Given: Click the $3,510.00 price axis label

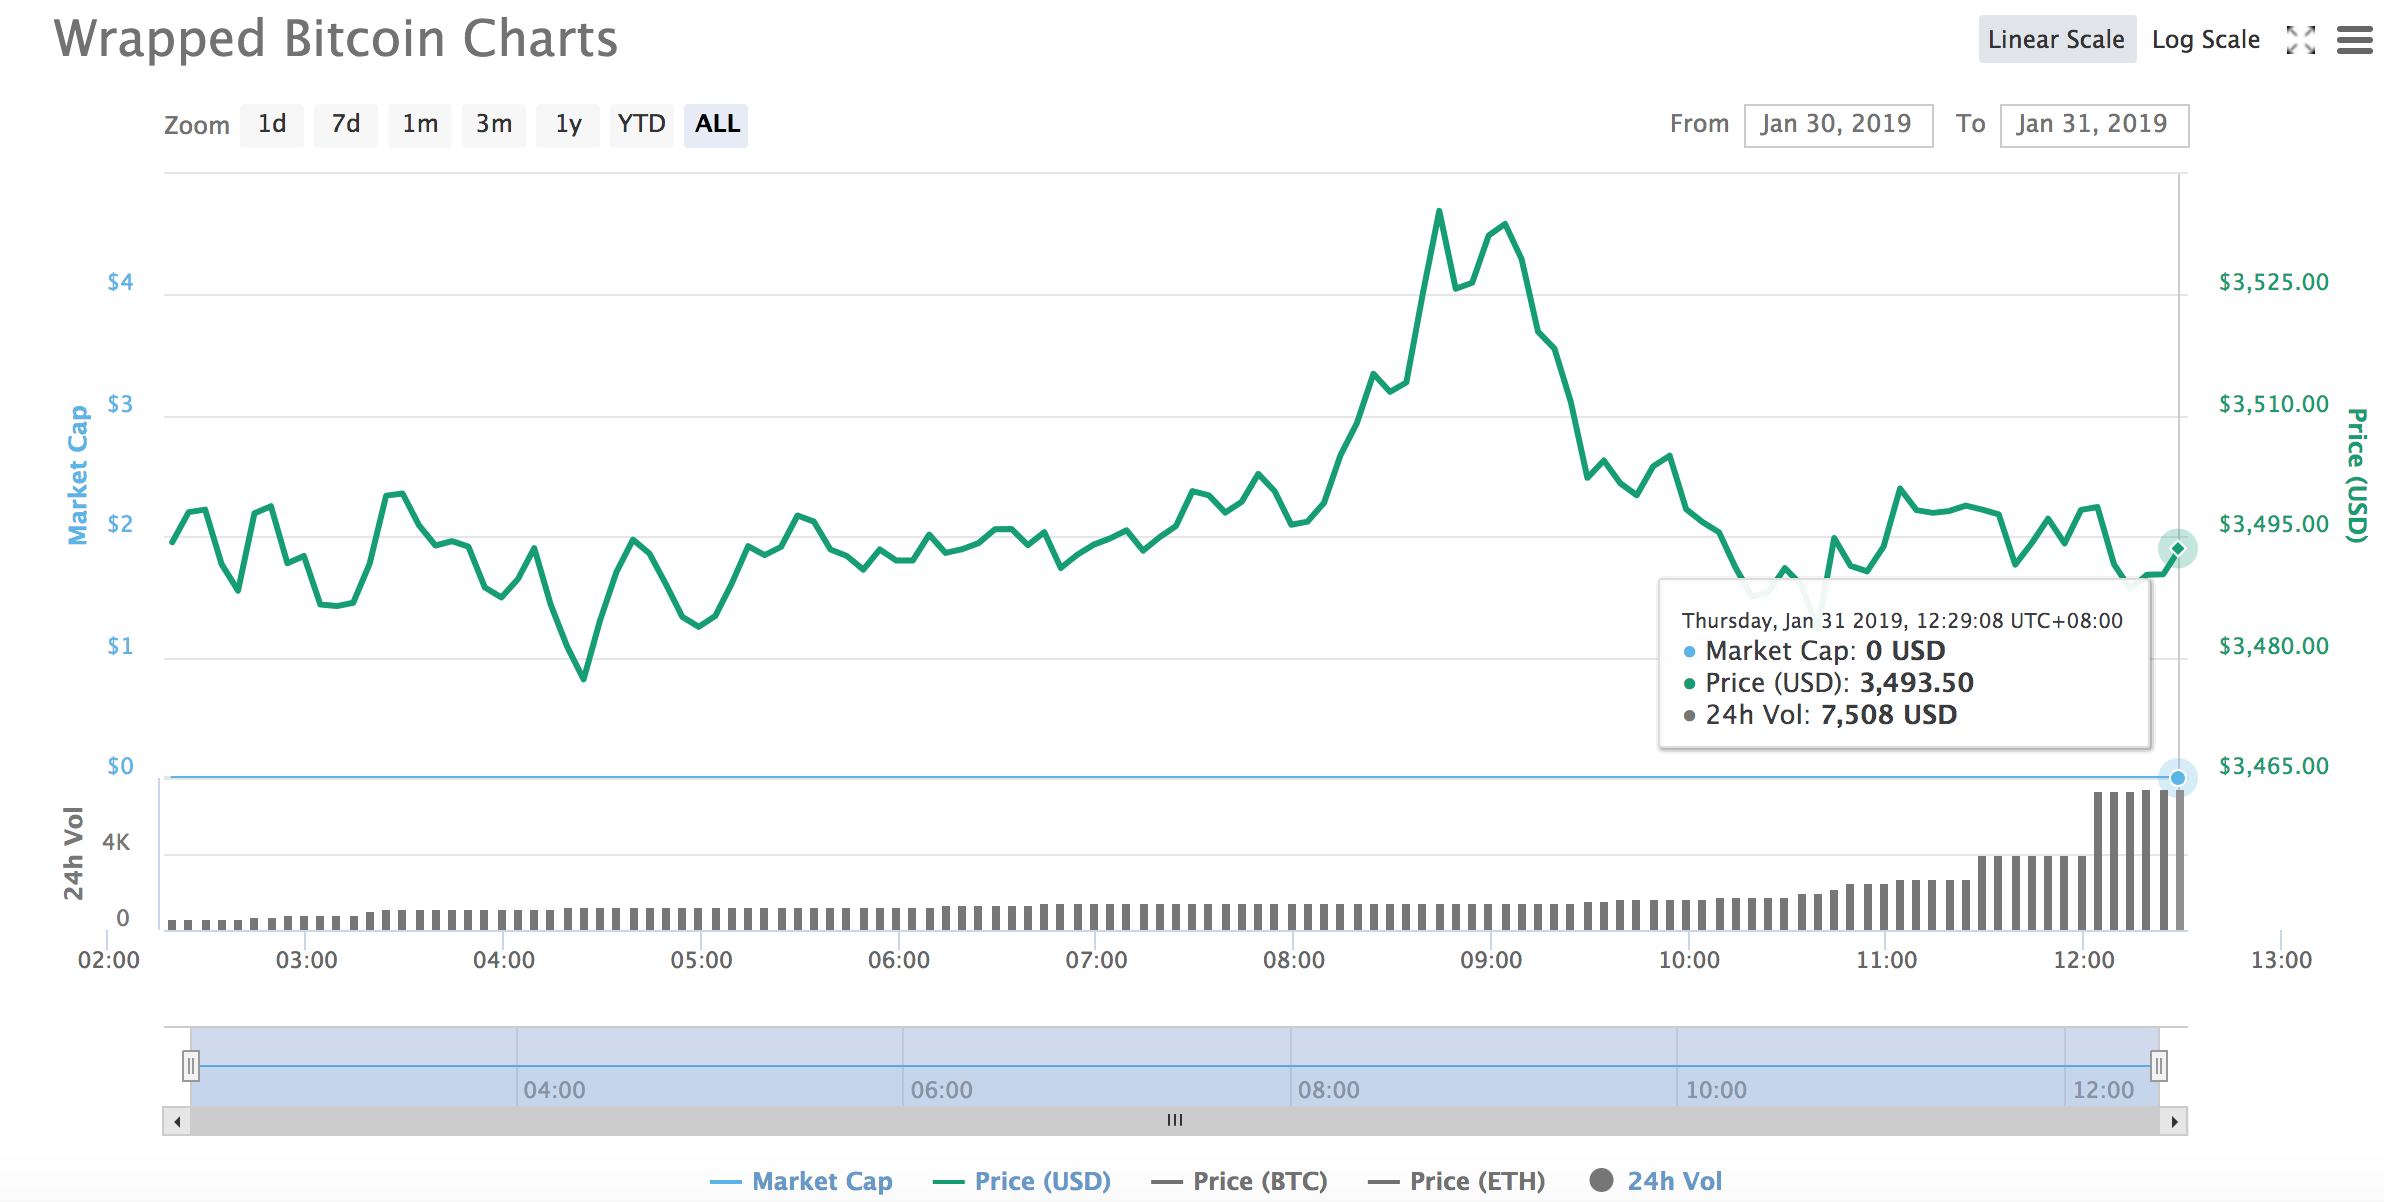Looking at the screenshot, I should click(2274, 405).
